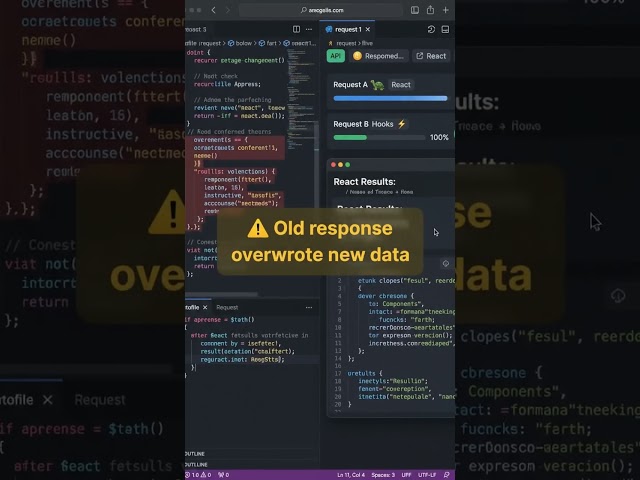This screenshot has height=480, width=640.
Task: Change encoding via UTF-LF entry
Action: (x=427, y=475)
